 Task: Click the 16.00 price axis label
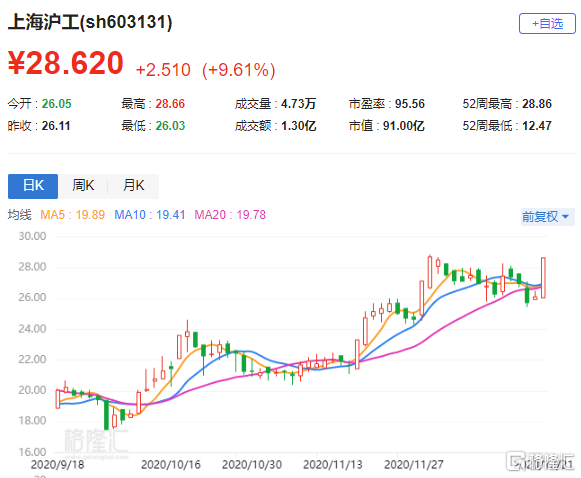32,452
